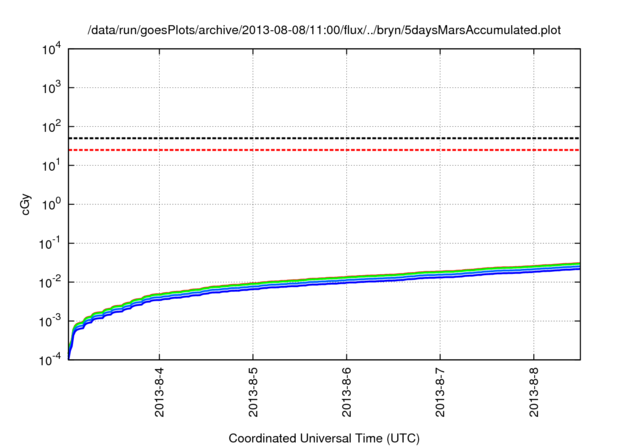Viewport: 640px width, 448px height.
Task: Click the cGy axis unit label
Action: click(x=25, y=204)
